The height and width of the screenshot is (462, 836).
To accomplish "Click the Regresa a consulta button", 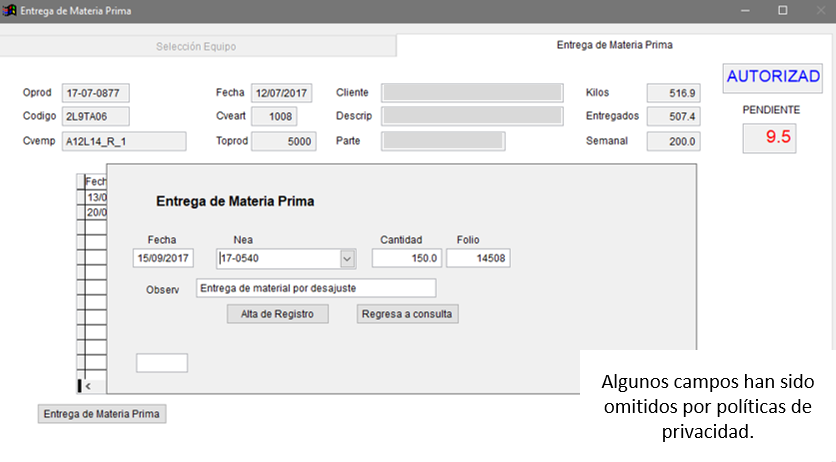I will point(408,314).
